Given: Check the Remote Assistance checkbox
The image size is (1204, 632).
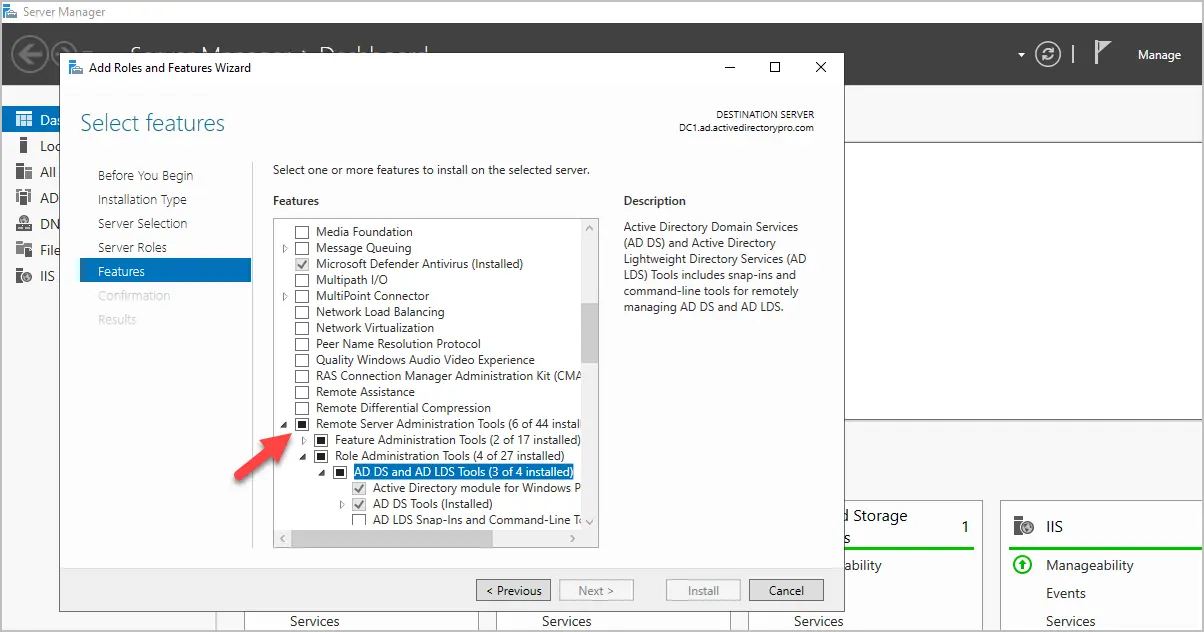Looking at the screenshot, I should coord(302,392).
